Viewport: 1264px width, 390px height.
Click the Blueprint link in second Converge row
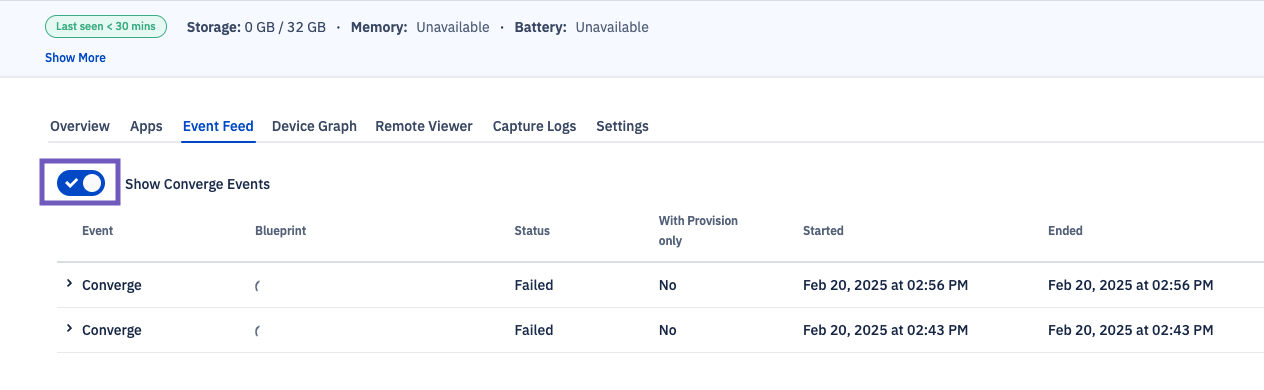(258, 330)
